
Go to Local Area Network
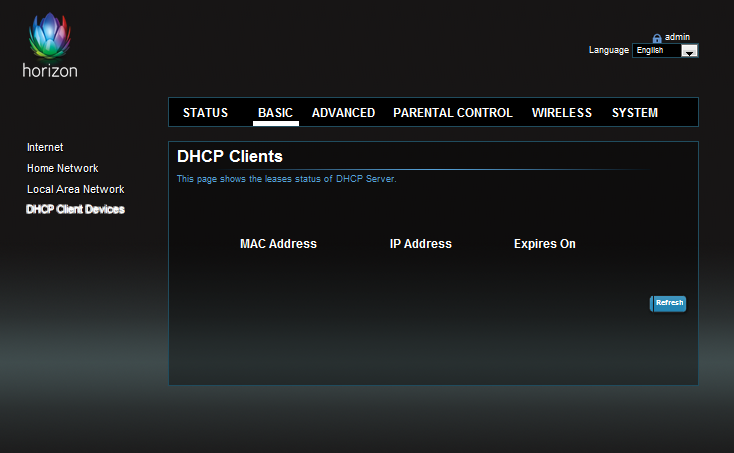click(75, 190)
